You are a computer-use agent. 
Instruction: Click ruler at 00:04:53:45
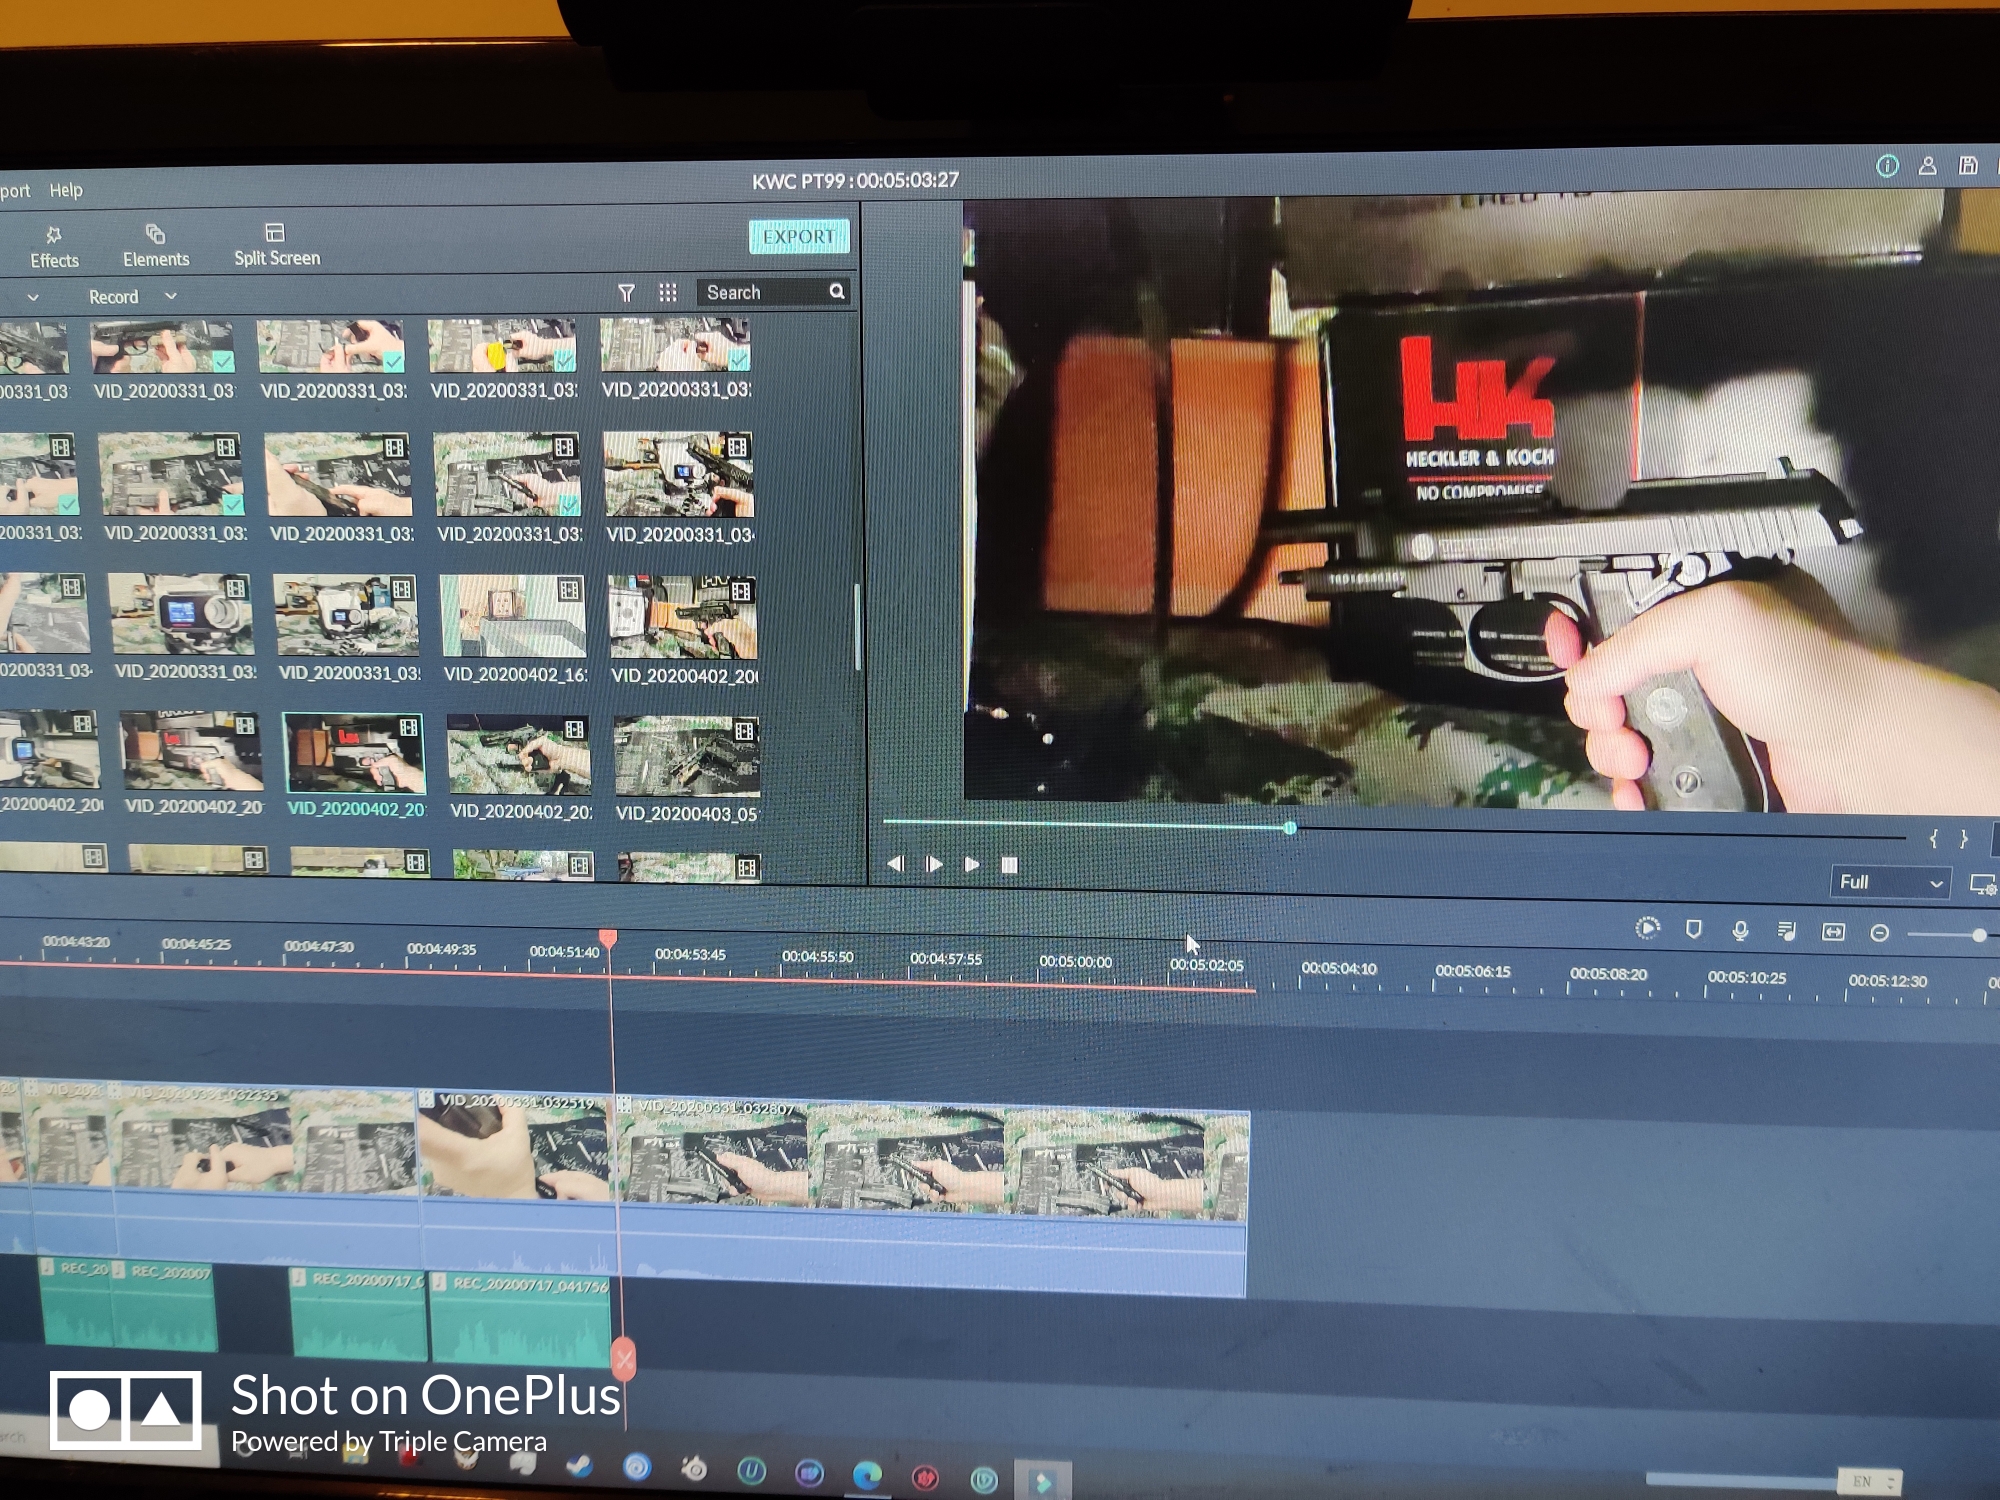(690, 954)
